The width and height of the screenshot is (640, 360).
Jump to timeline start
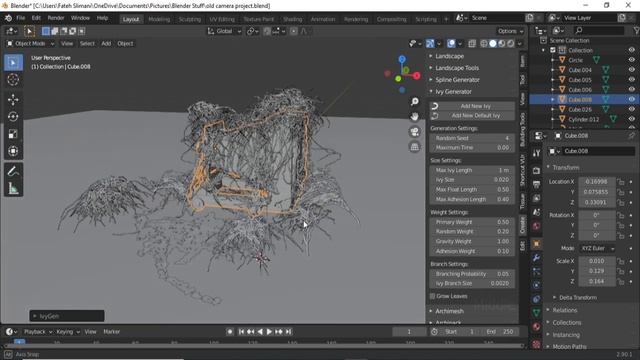[241, 332]
